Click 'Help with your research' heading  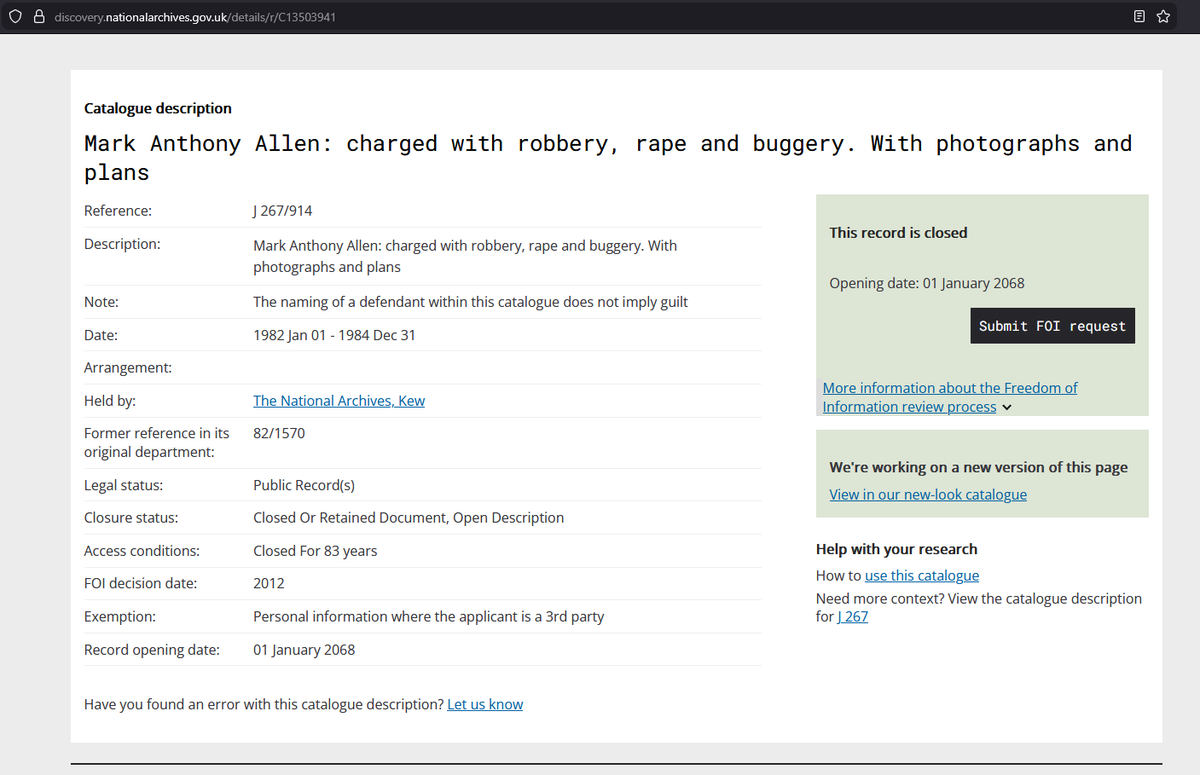pyautogui.click(x=897, y=549)
